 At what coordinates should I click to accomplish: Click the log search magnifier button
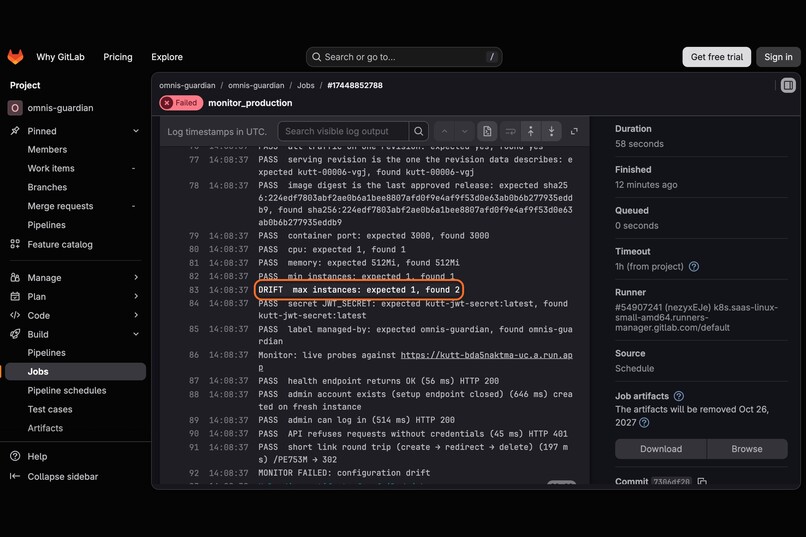tap(419, 132)
